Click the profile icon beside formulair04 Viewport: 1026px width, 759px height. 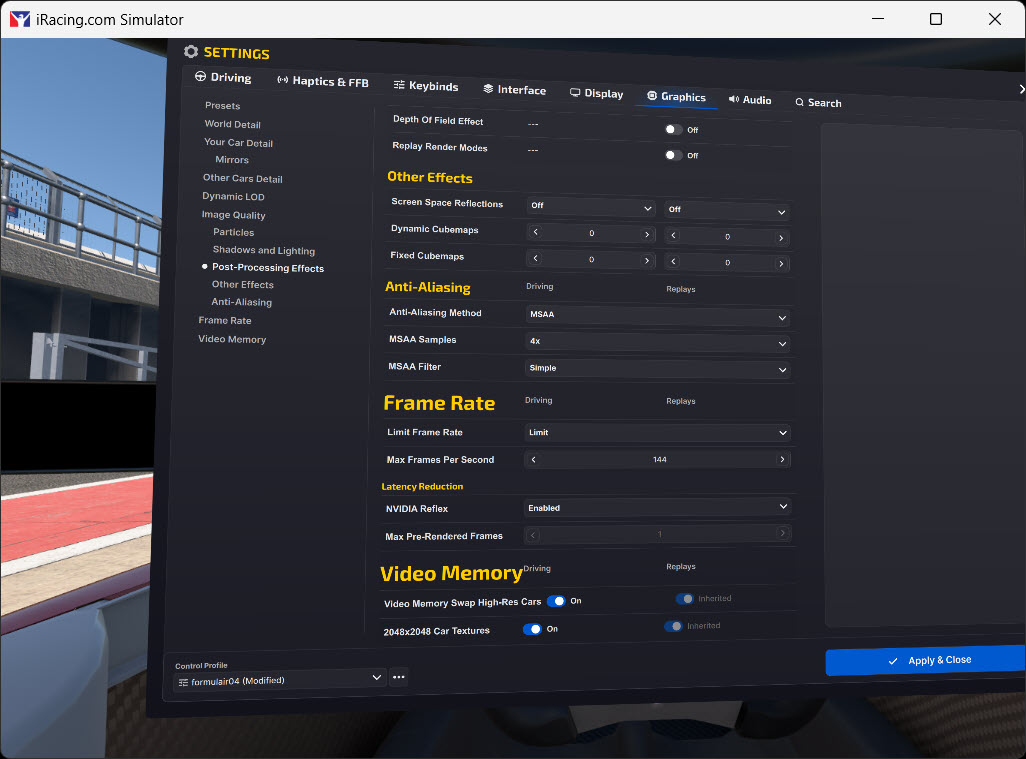183,682
